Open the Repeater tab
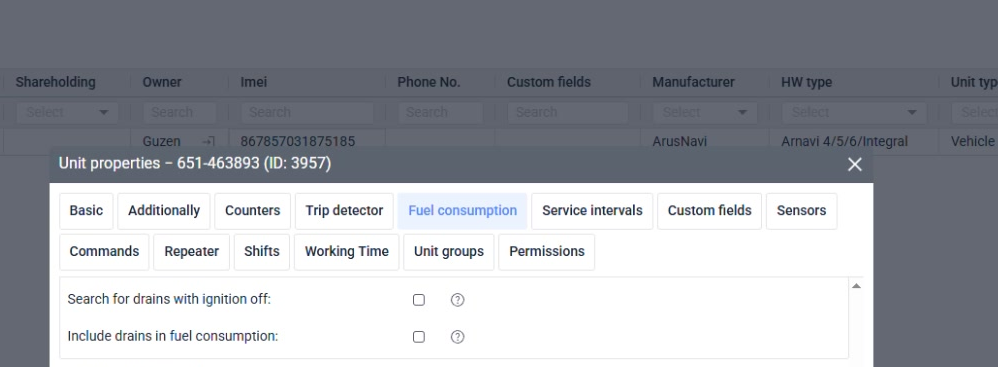This screenshot has height=367, width=998. 191,251
